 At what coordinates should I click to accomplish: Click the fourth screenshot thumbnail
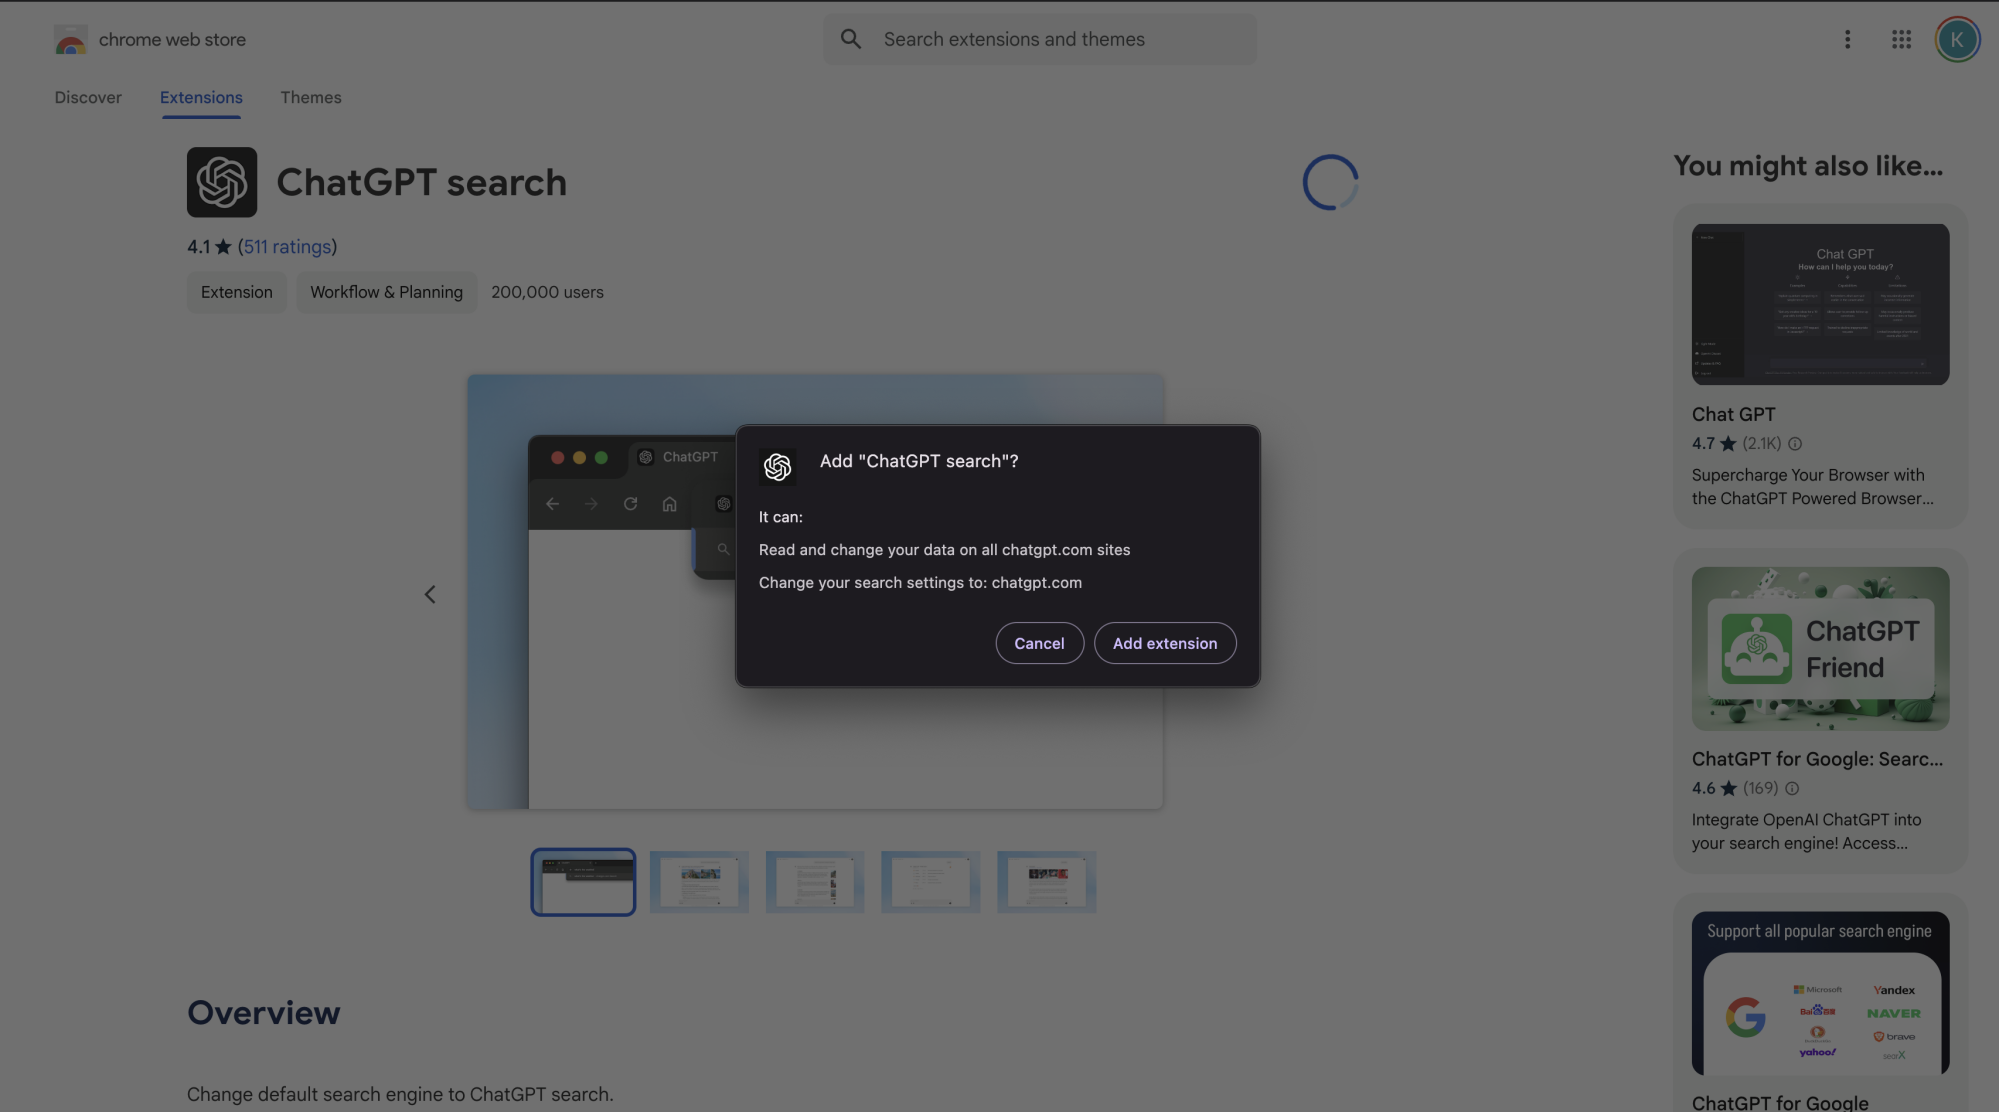tap(930, 881)
